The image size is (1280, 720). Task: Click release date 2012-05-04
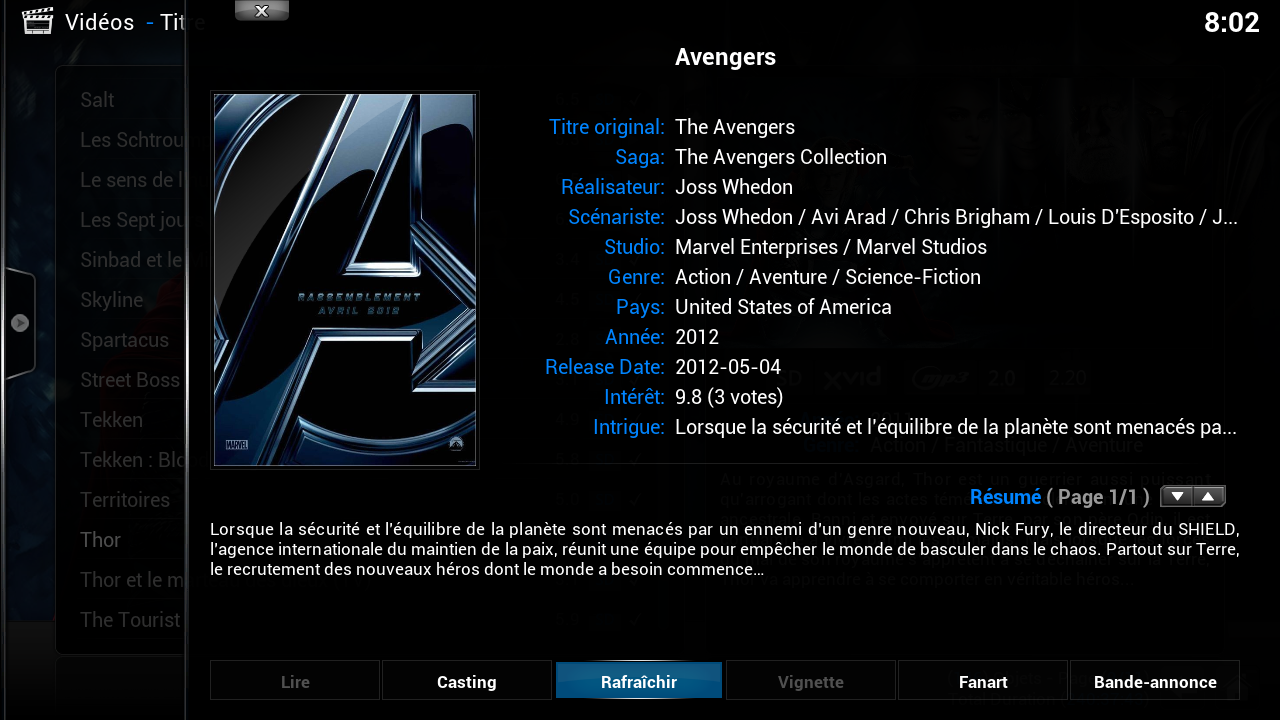tap(728, 367)
